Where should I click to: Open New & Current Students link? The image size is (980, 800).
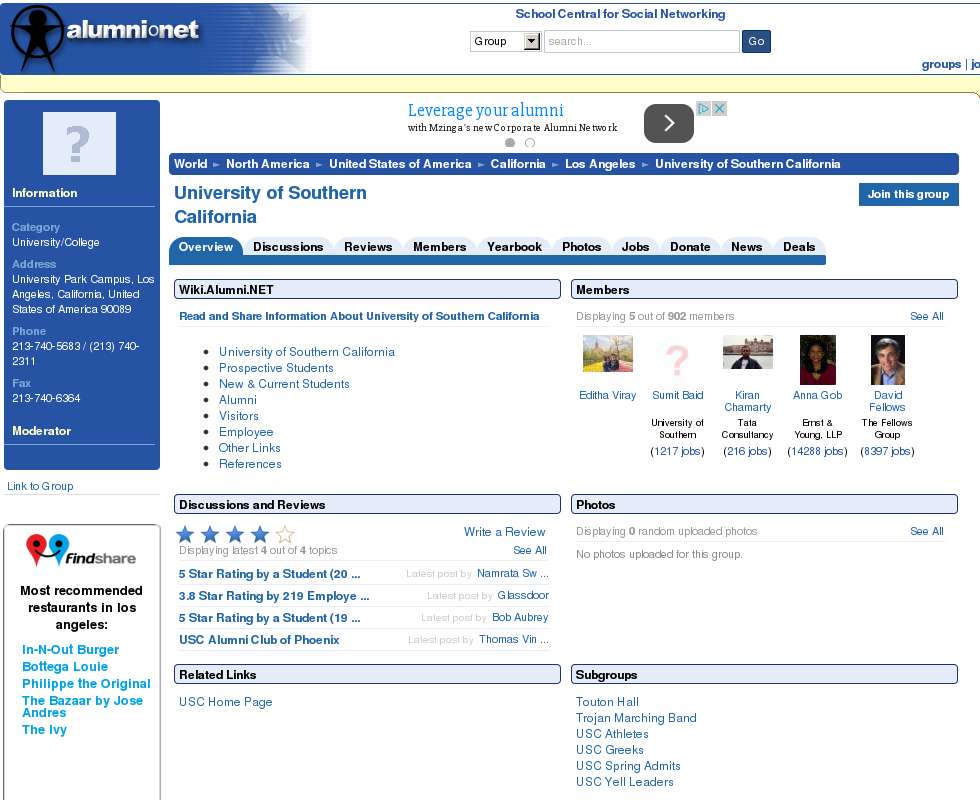[x=284, y=384]
